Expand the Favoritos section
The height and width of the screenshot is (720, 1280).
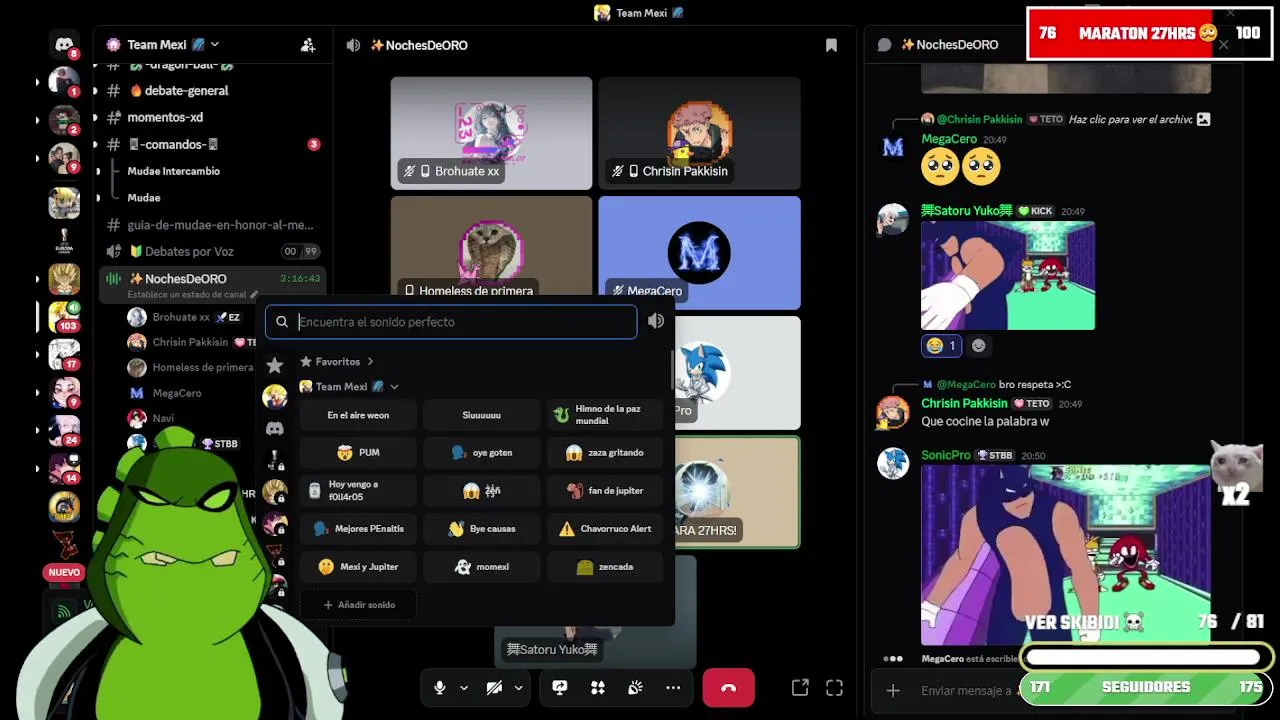tap(337, 362)
